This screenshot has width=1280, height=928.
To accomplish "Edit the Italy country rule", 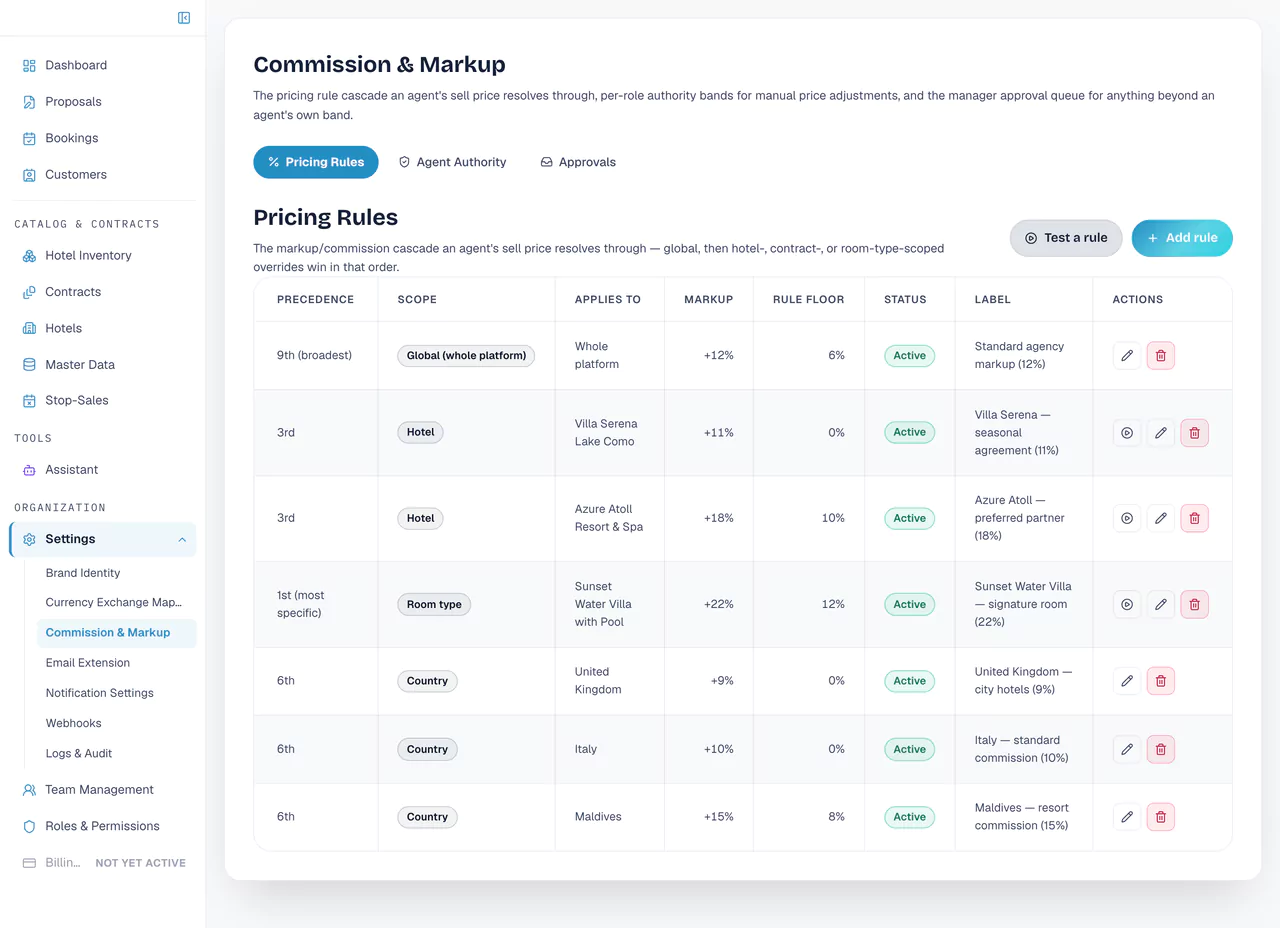I will coord(1127,749).
